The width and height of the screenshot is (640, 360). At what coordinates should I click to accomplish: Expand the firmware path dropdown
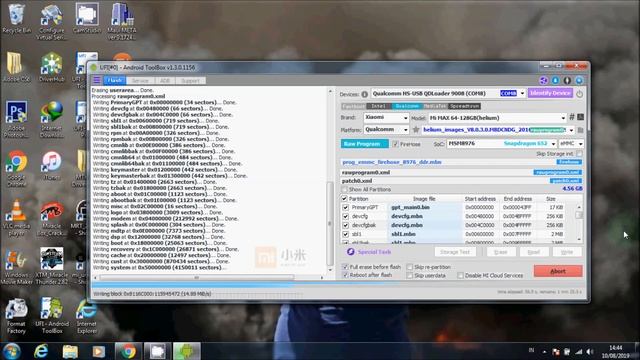(x=571, y=130)
